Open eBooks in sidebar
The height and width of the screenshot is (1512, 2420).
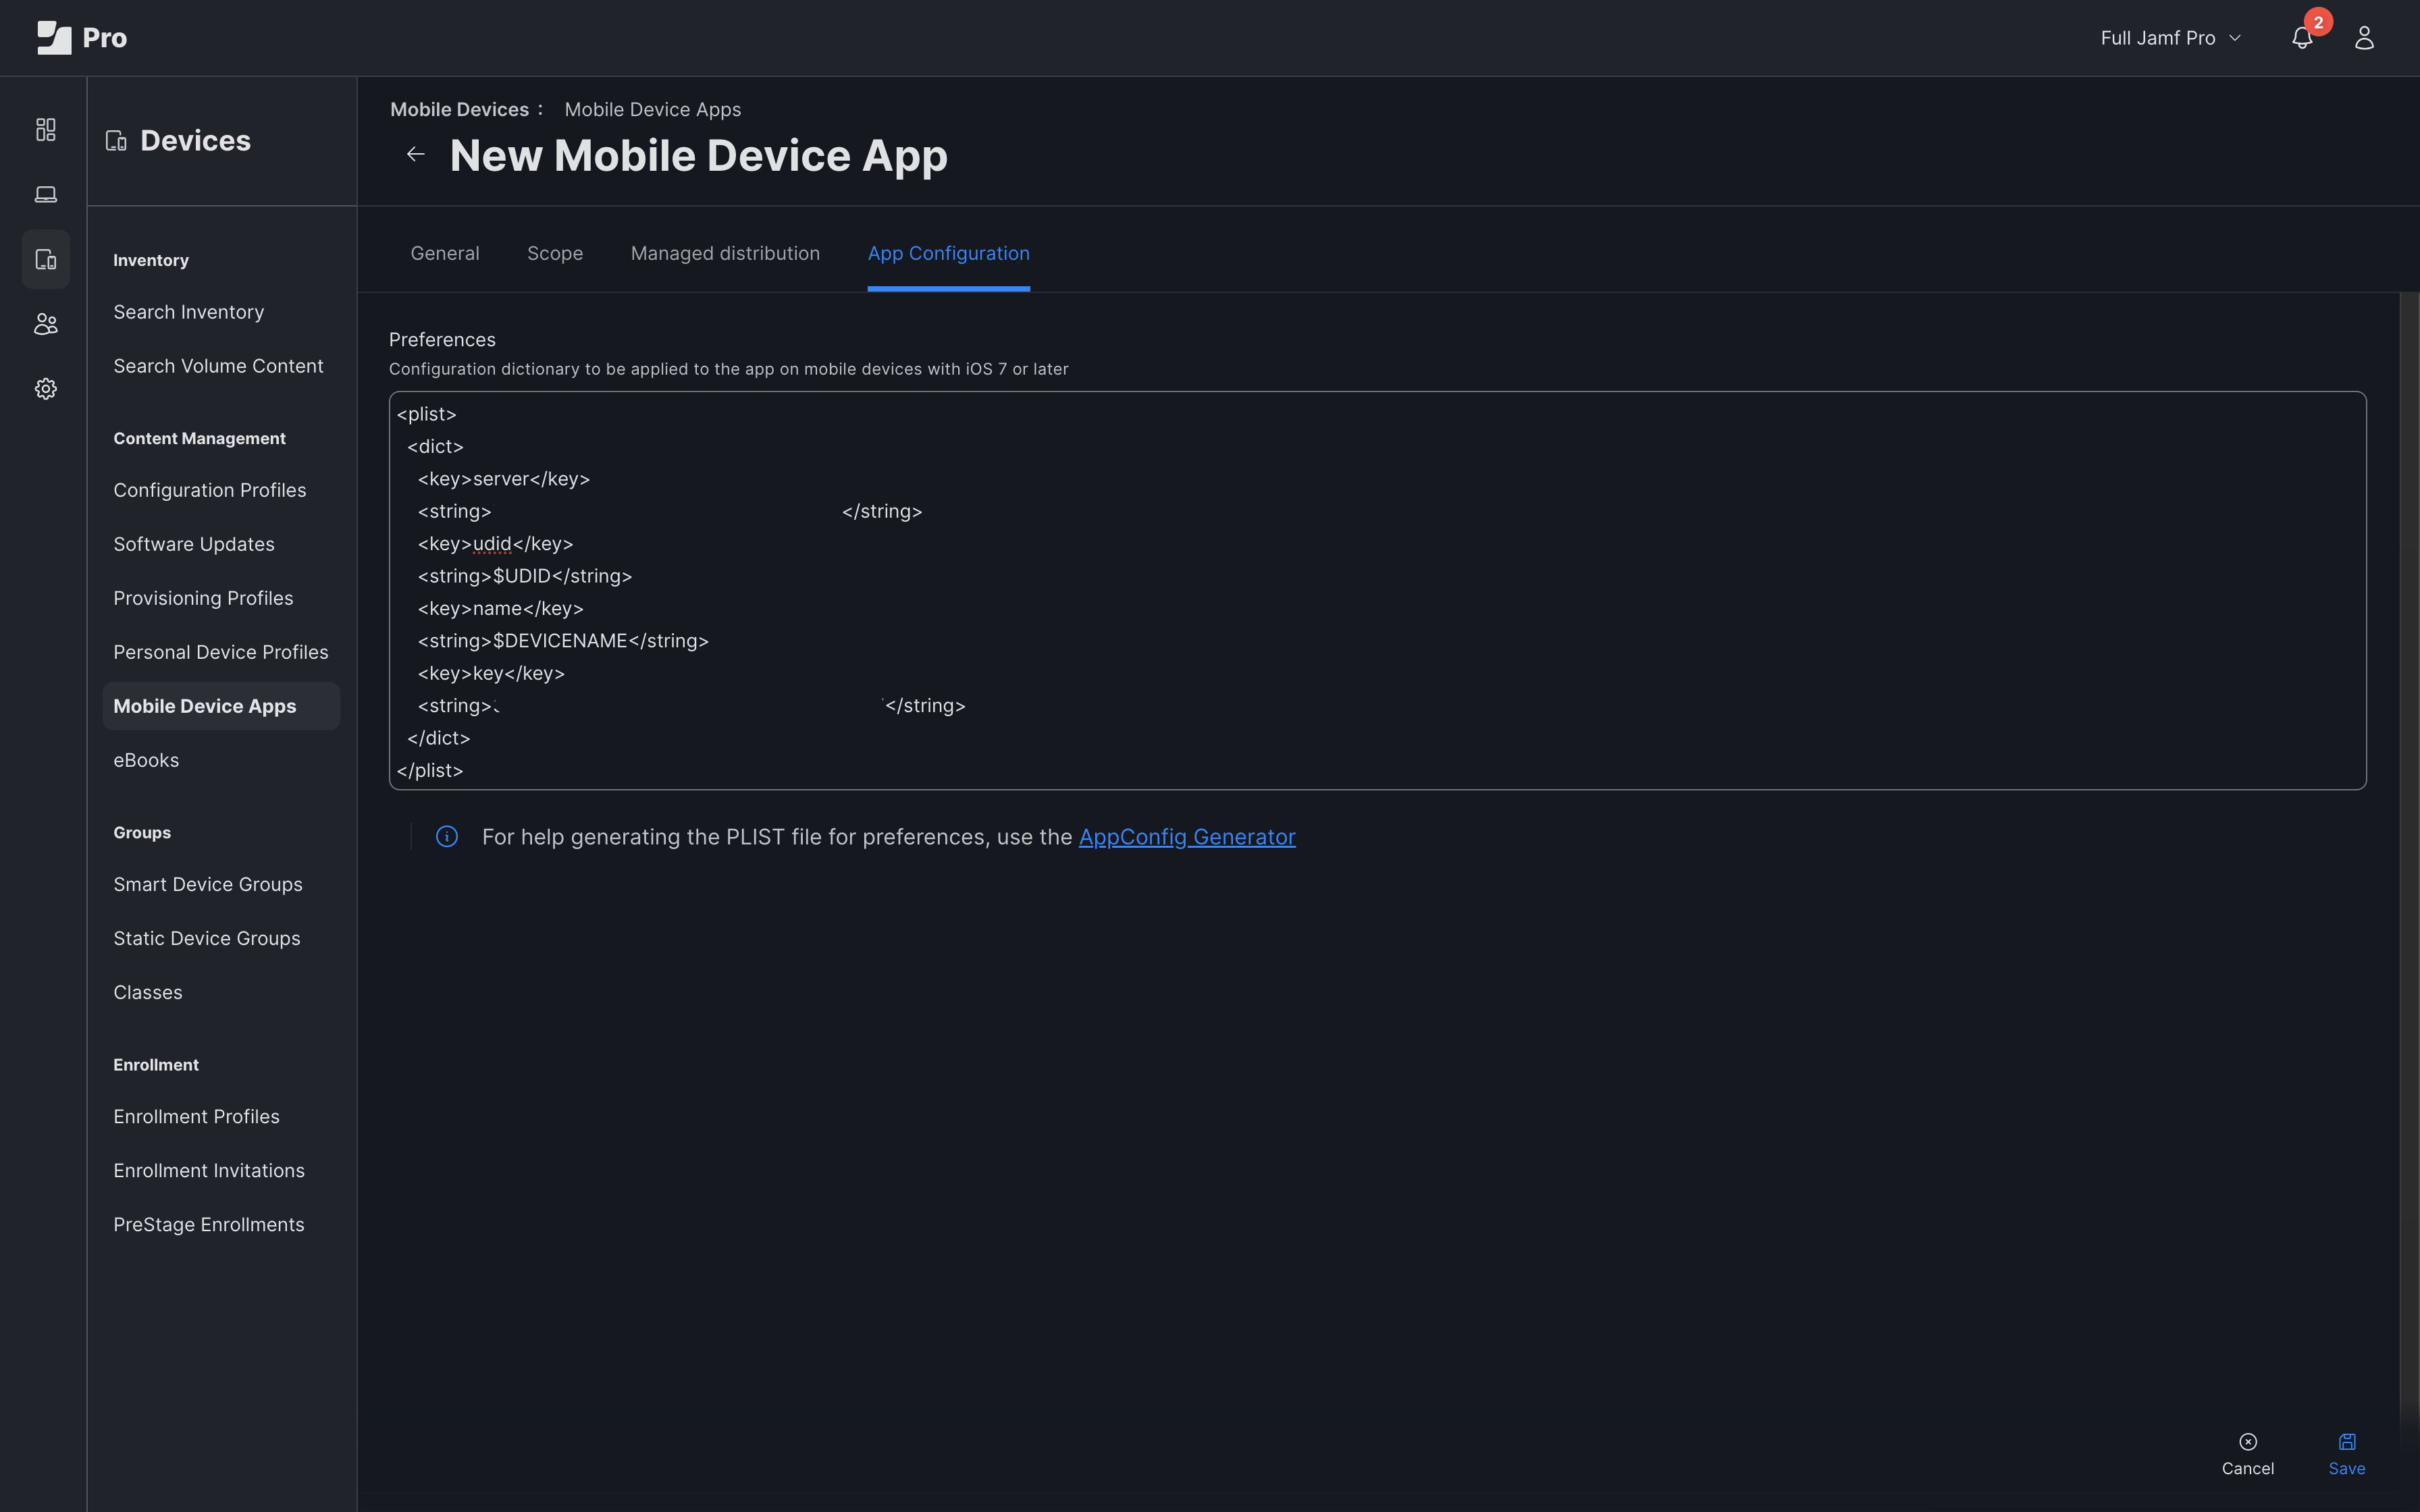coord(146,760)
